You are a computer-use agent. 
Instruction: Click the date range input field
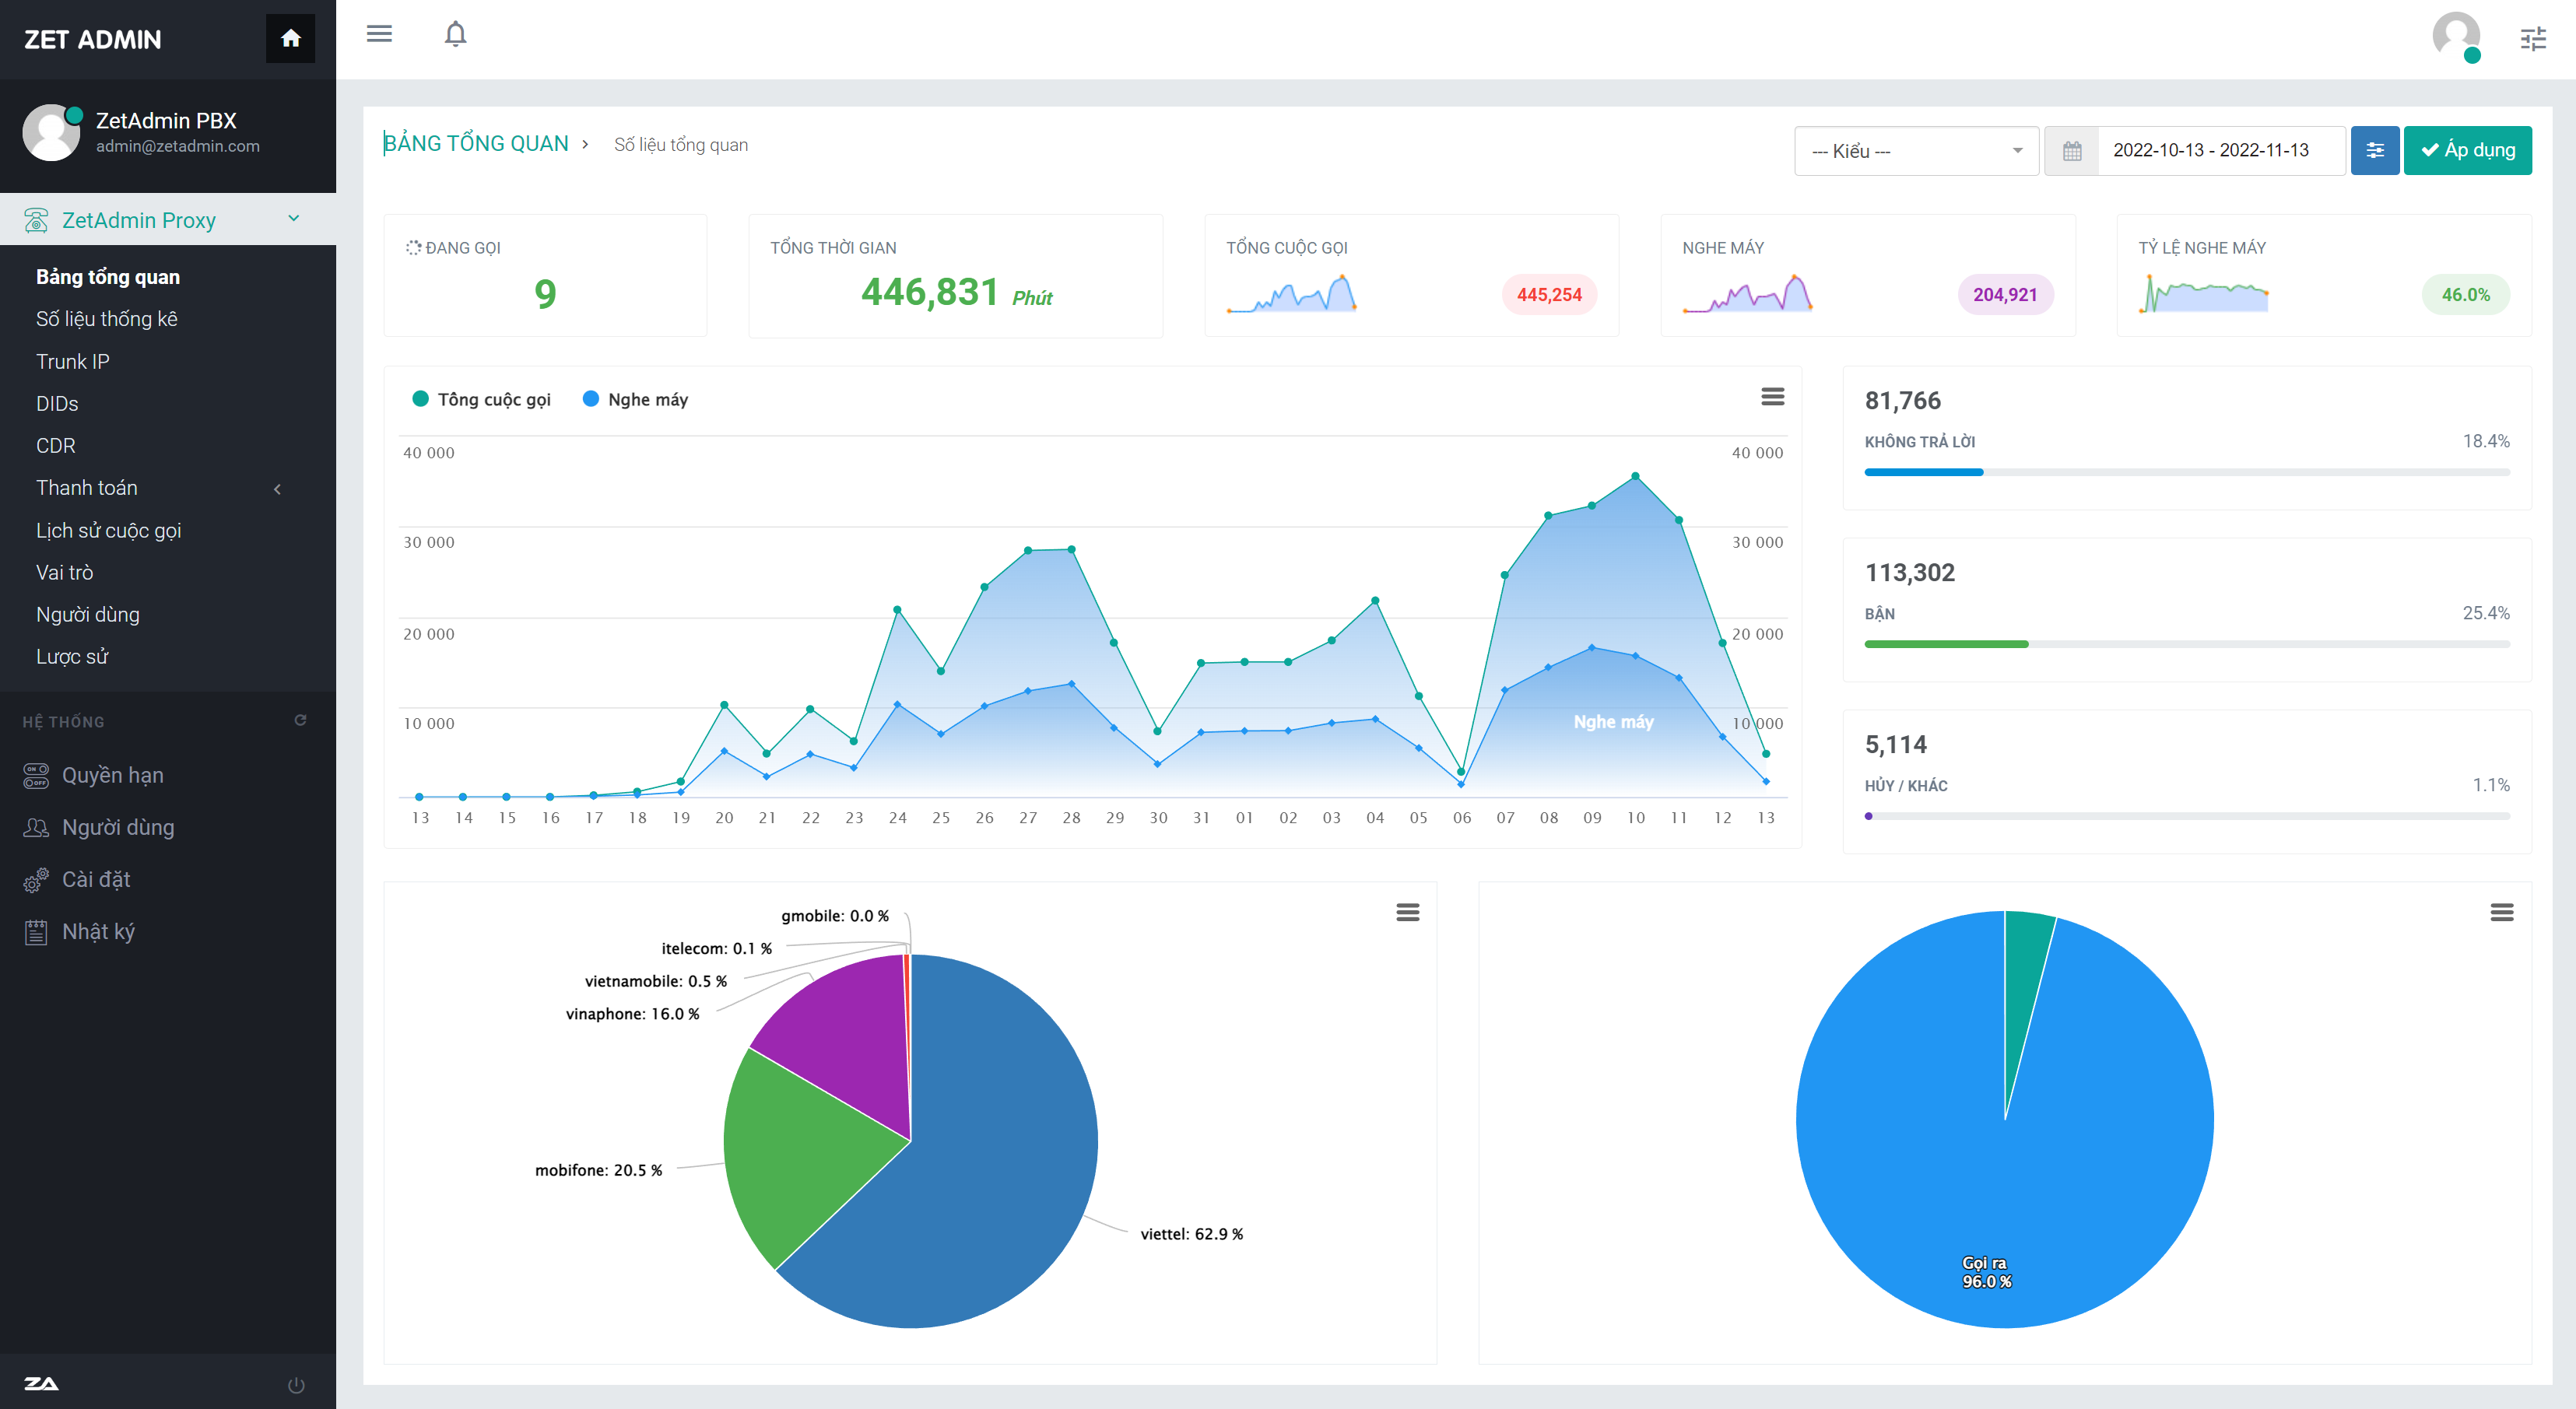(2210, 150)
